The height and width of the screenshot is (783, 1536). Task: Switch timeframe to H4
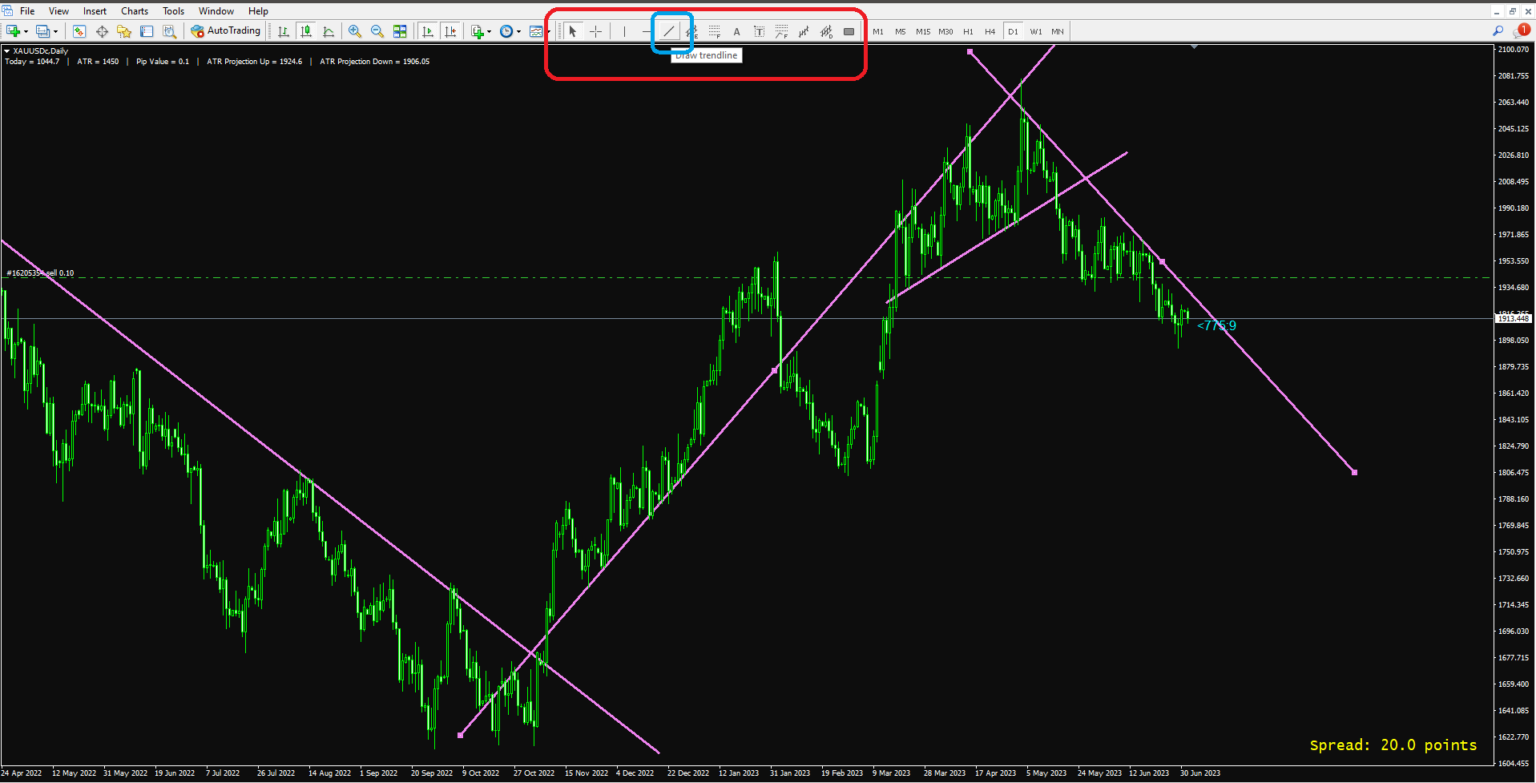[991, 31]
